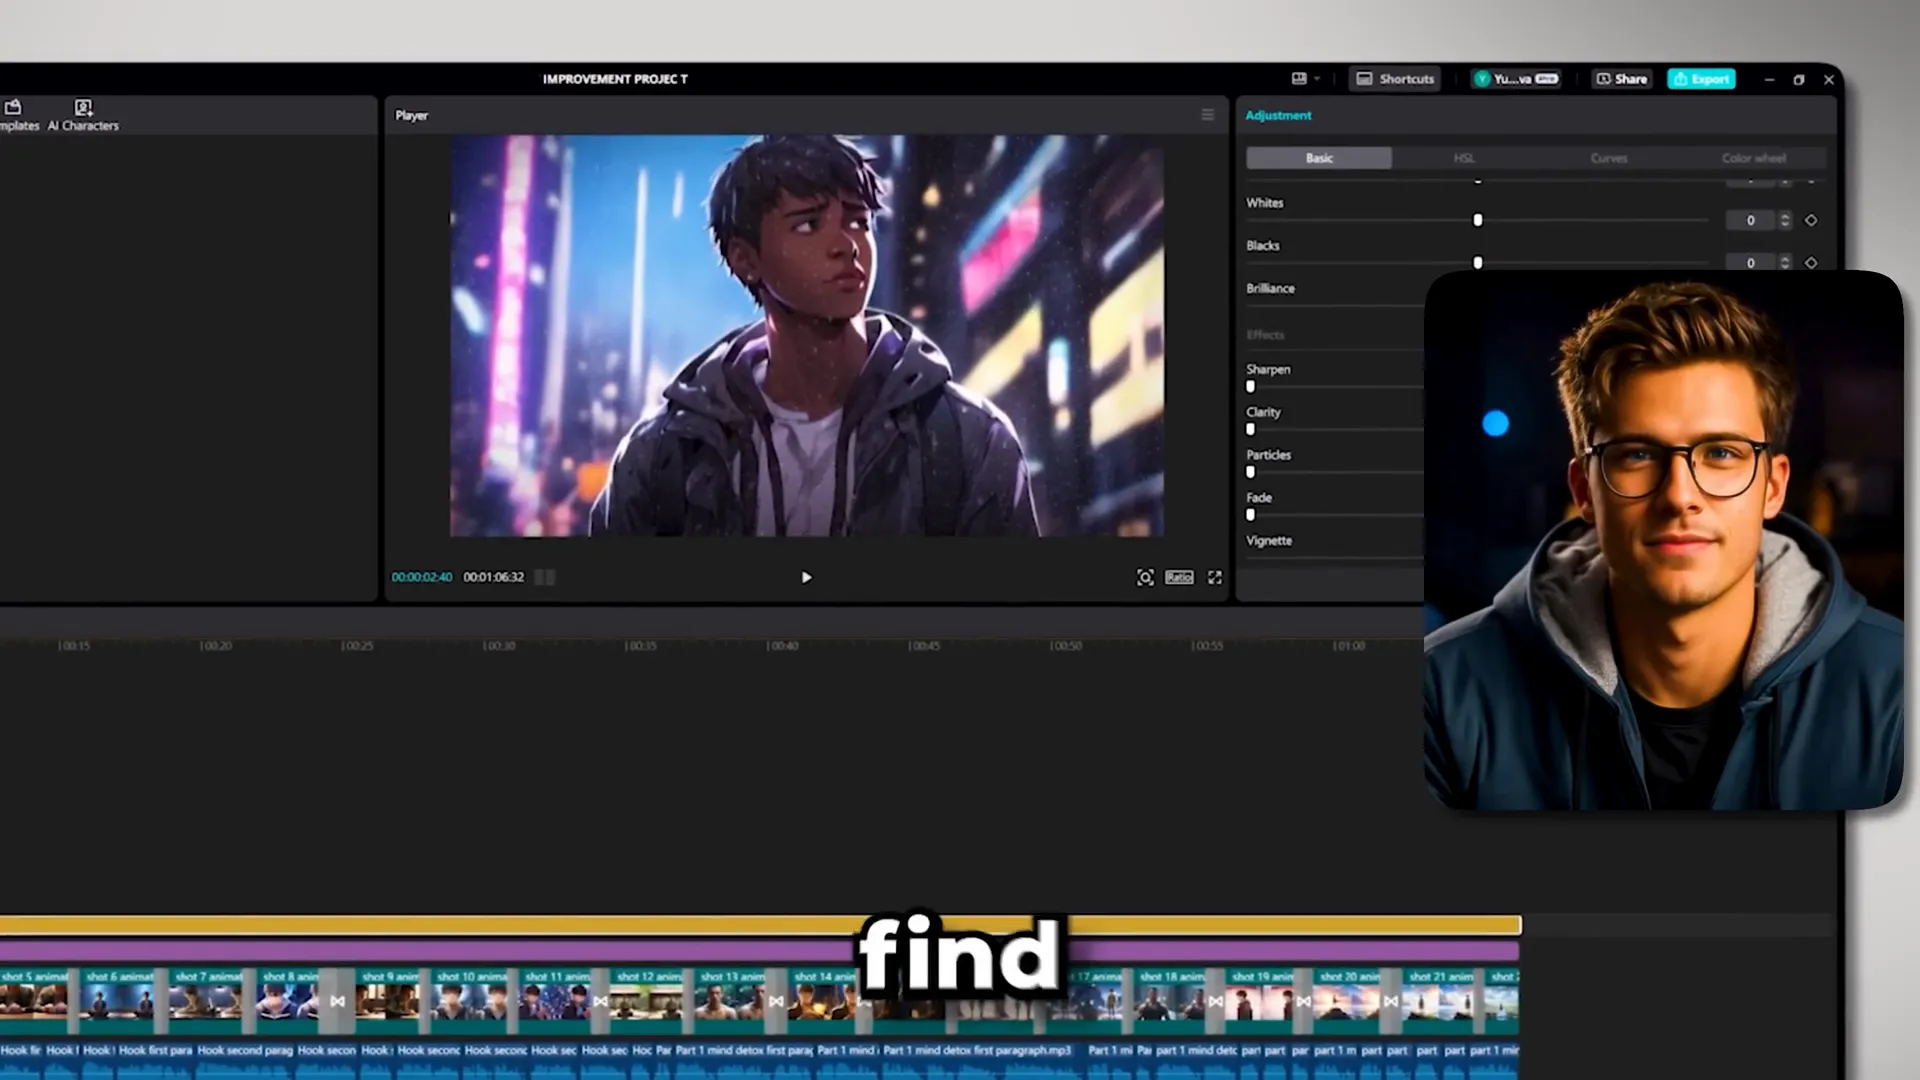
Task: Add a keyframe for Blacks
Action: click(1811, 263)
